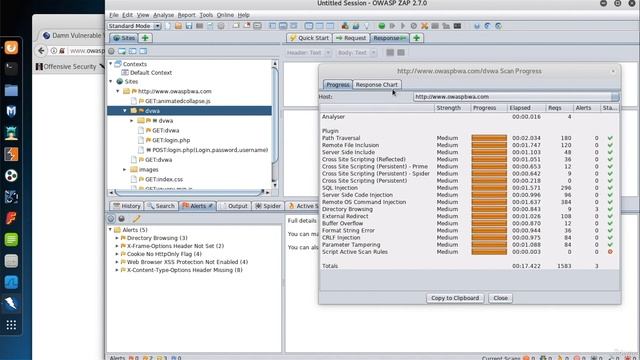Click the Options gear-cross icon in toolbar
The width and height of the screenshot is (640, 360).
pyautogui.click(x=424, y=26)
